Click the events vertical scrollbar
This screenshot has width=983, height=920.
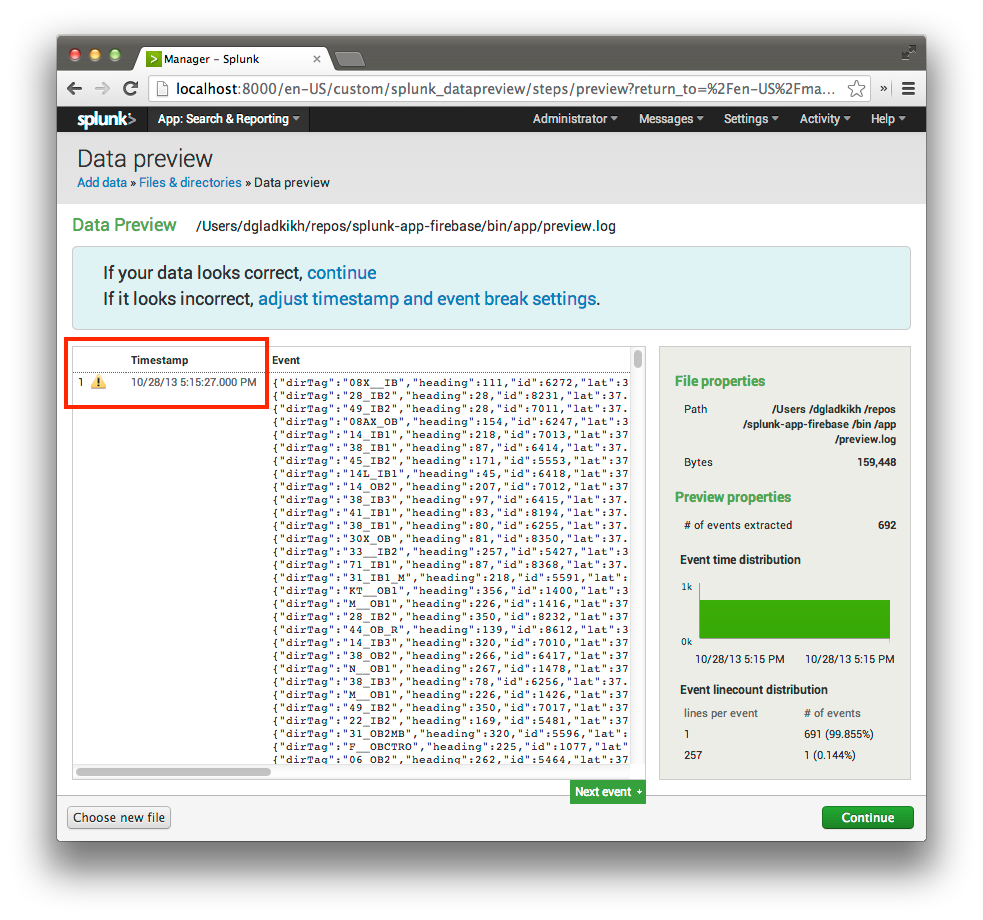pyautogui.click(x=638, y=359)
